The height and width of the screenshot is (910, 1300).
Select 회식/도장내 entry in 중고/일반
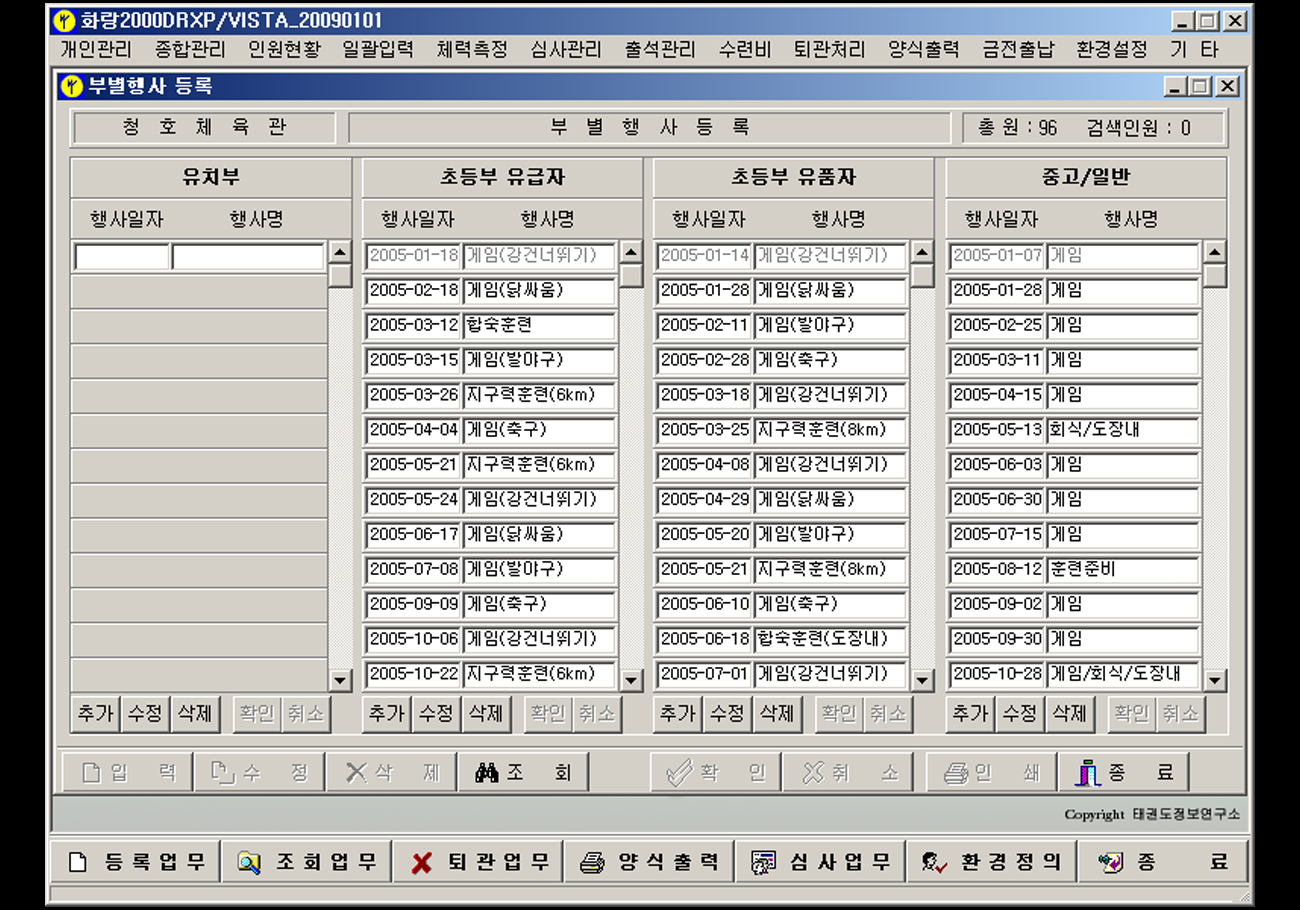tap(1123, 430)
